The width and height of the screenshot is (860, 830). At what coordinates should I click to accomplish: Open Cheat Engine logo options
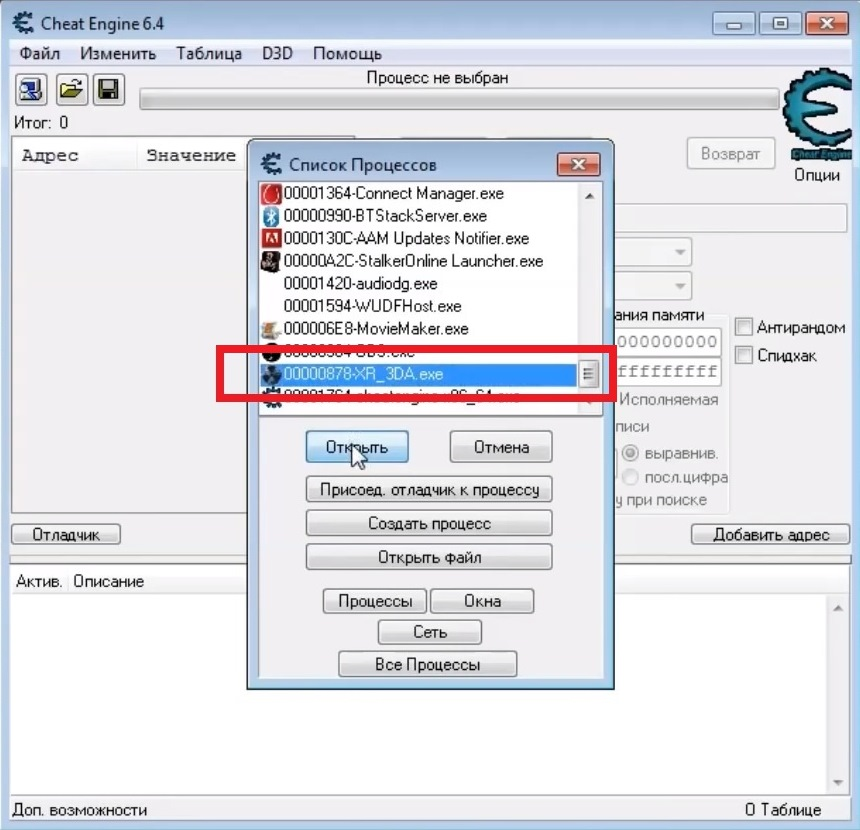(x=817, y=115)
